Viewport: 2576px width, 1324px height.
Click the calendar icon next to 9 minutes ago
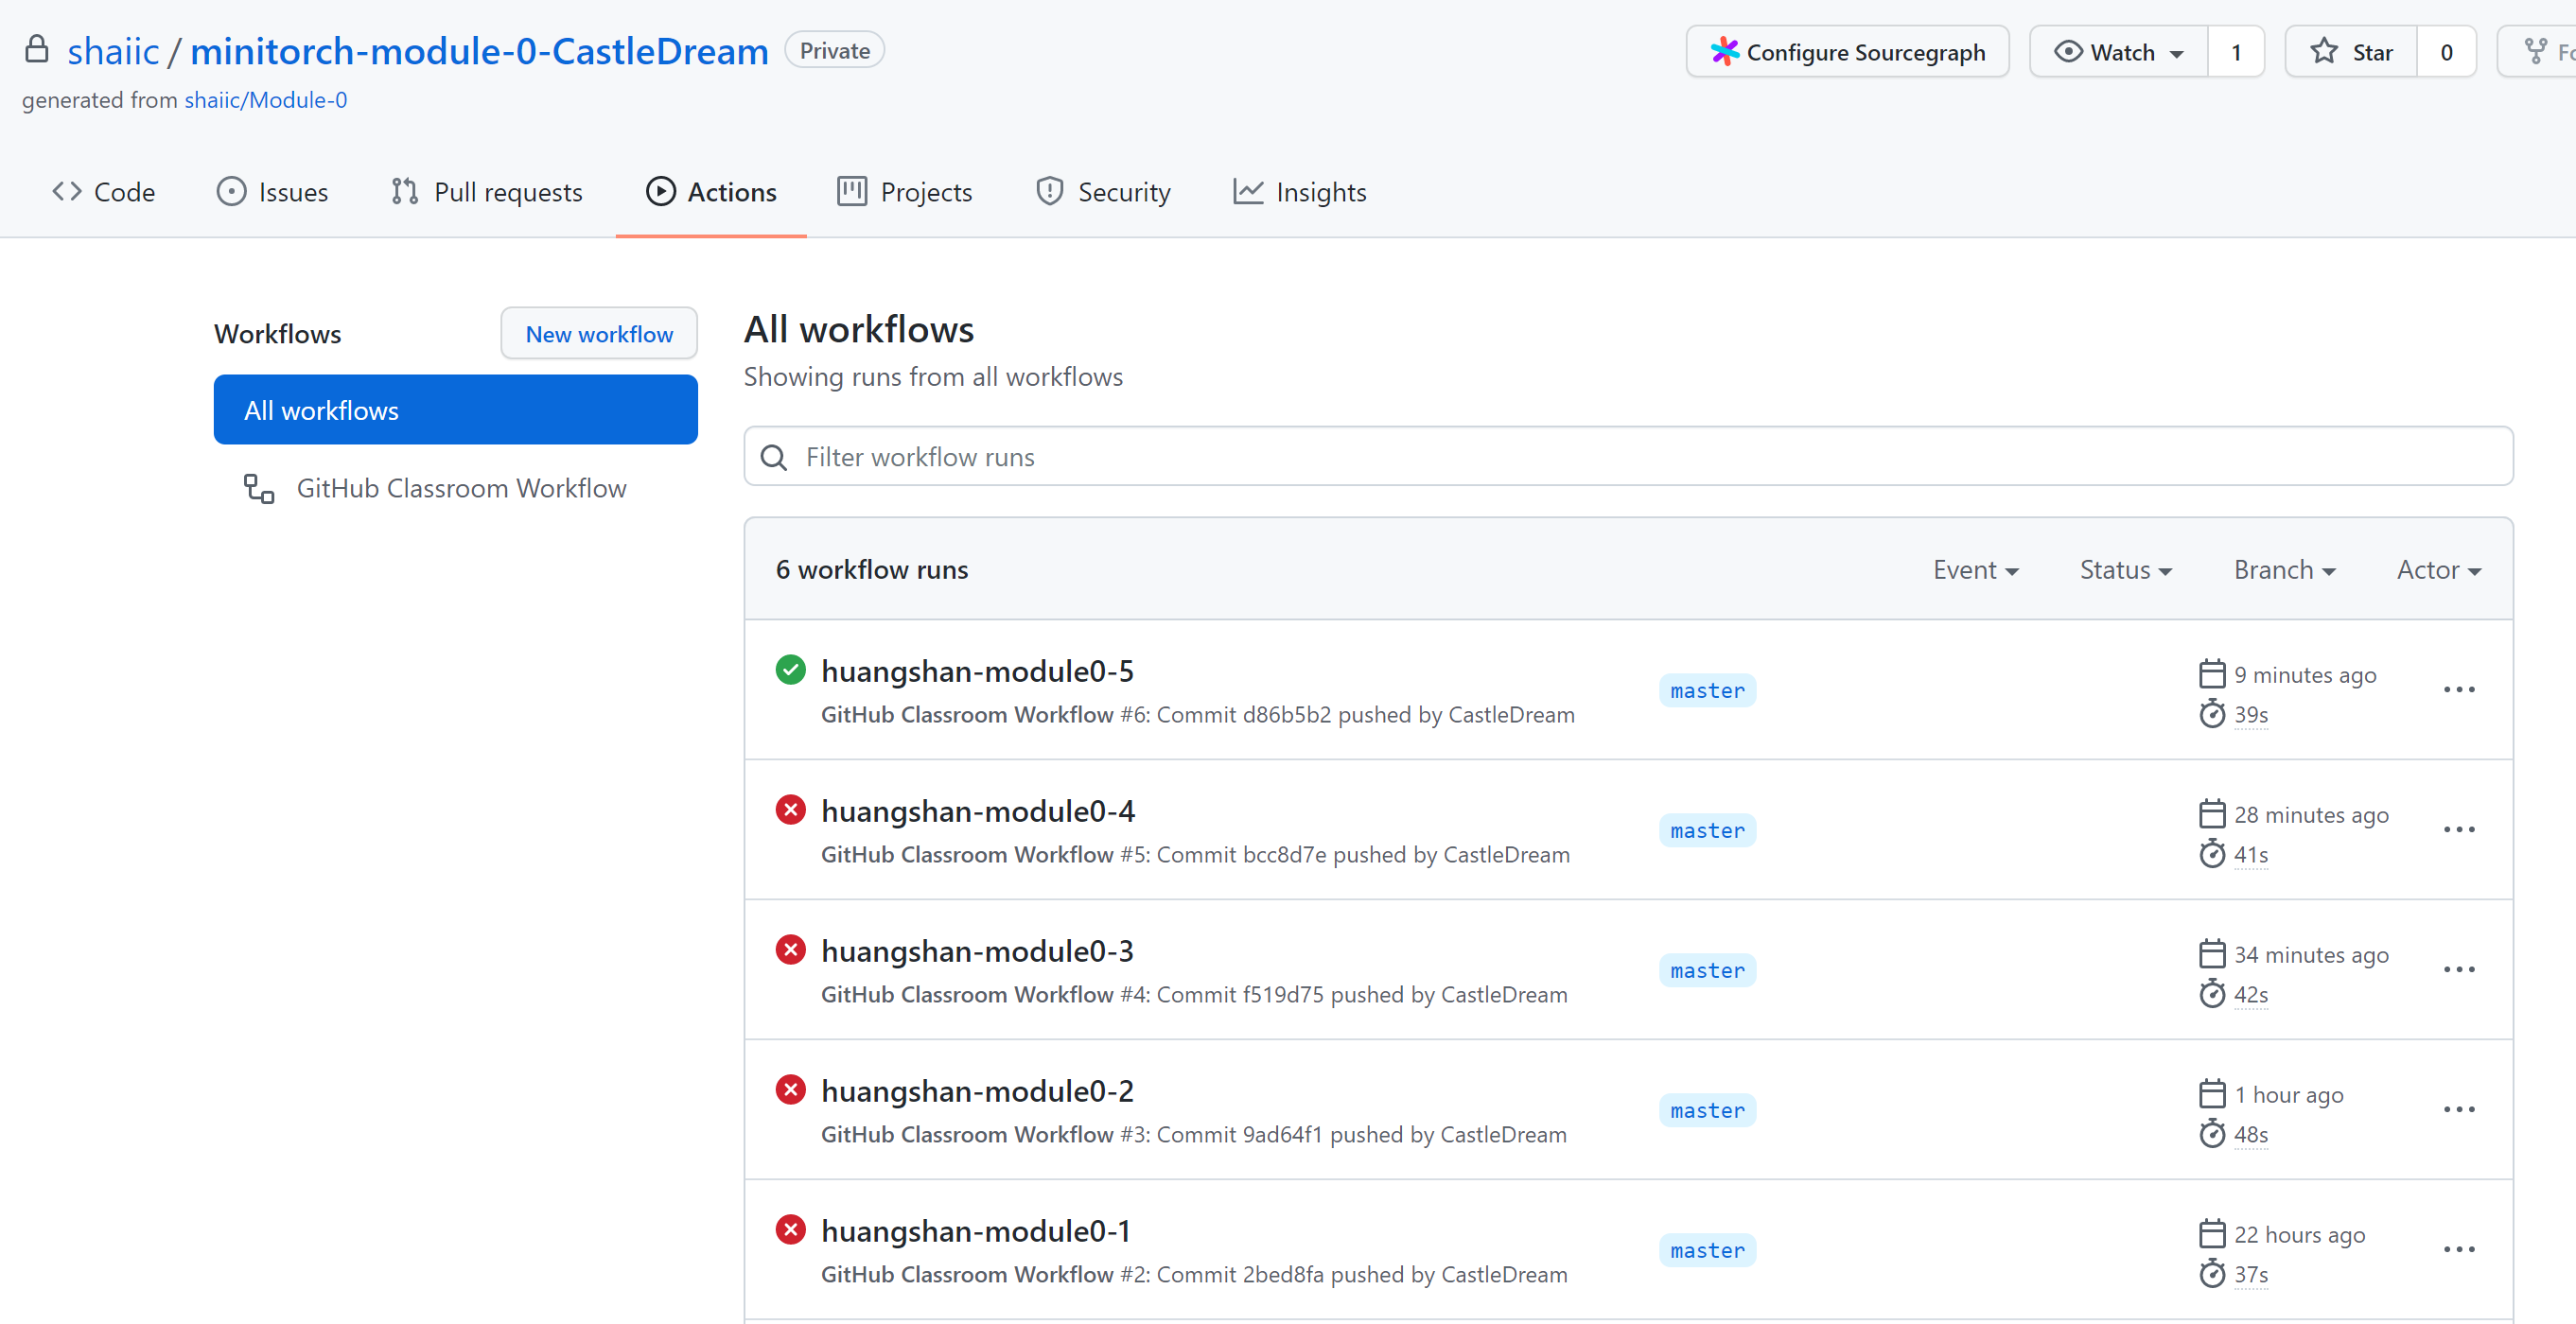2211,673
